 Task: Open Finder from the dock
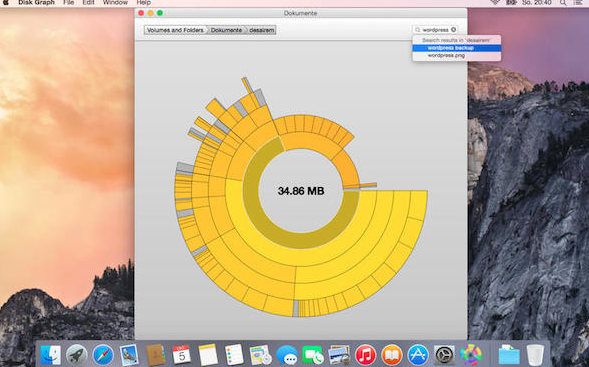[x=50, y=354]
